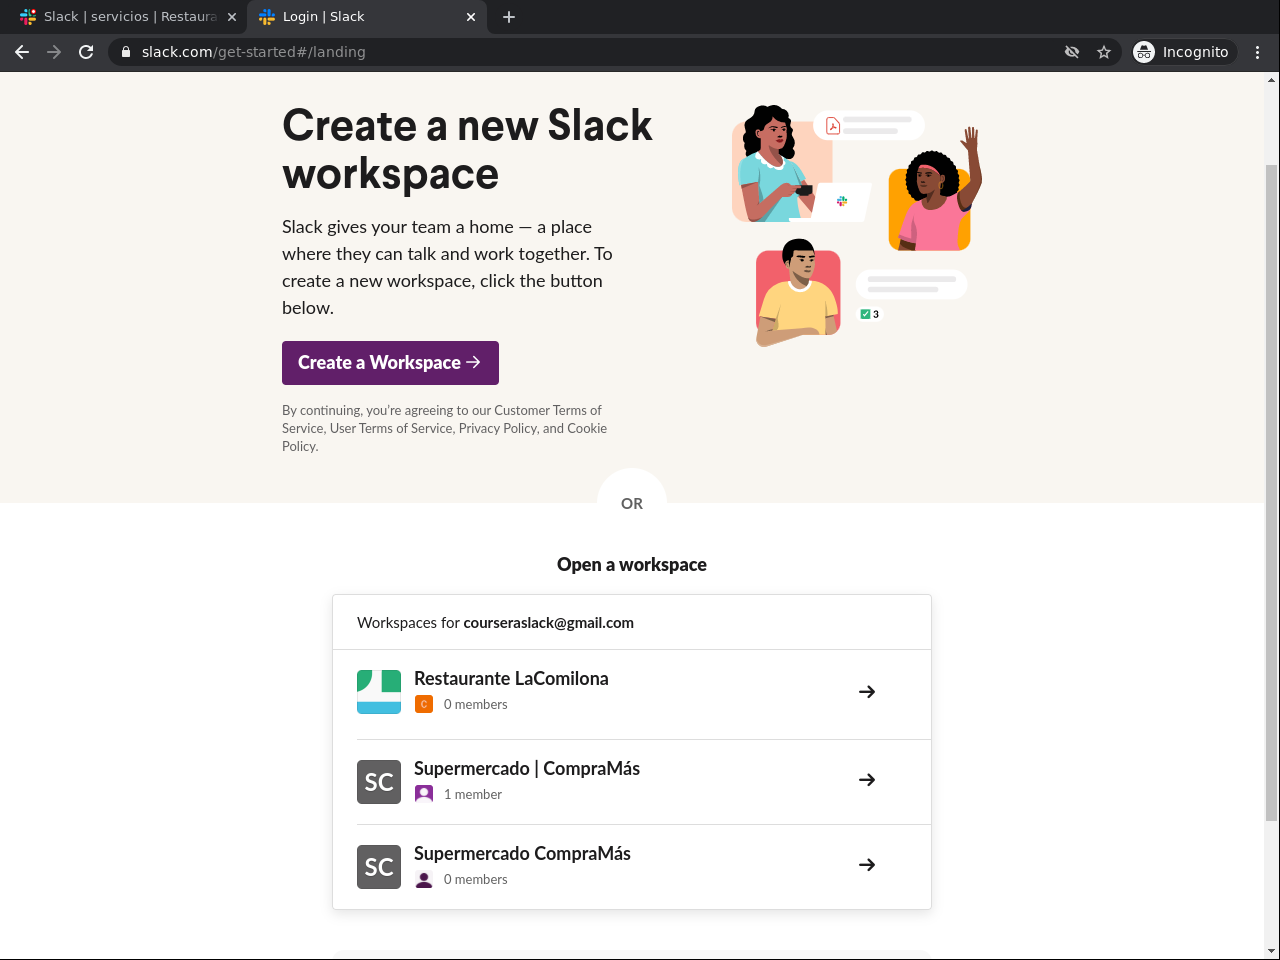Click the page vertical scrollbar down arrow
Image resolution: width=1280 pixels, height=960 pixels.
point(1271,951)
